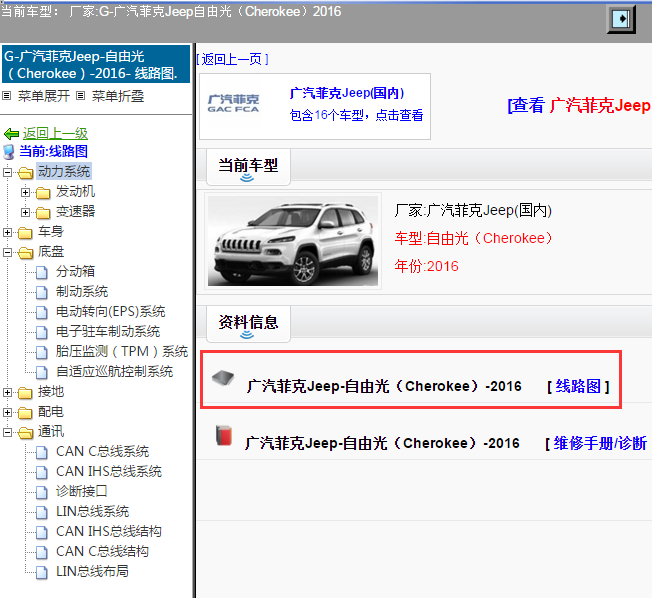Click the 菜单展开 menu expand icon
This screenshot has height=598, width=652.
7,96
